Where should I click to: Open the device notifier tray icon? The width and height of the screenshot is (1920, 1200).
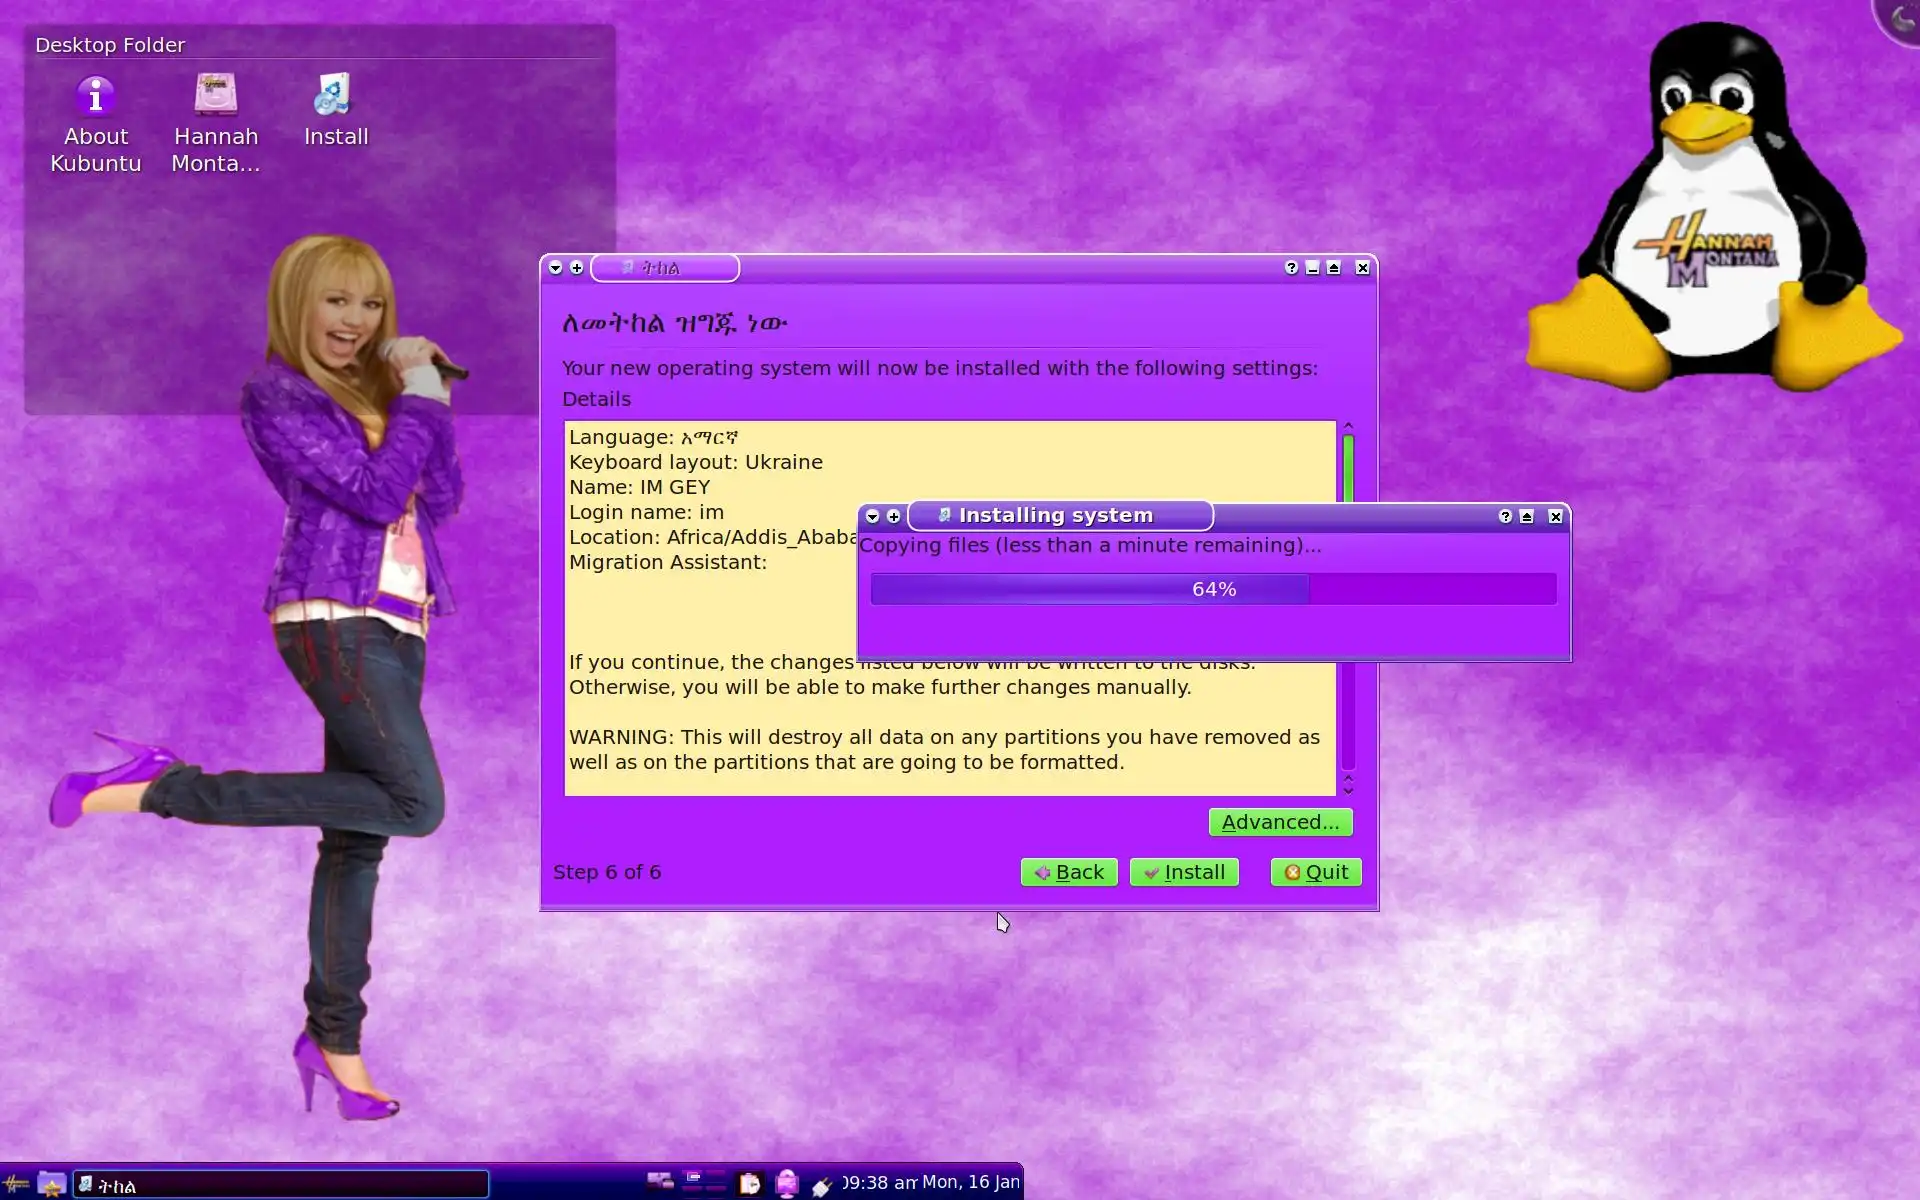(x=787, y=1184)
